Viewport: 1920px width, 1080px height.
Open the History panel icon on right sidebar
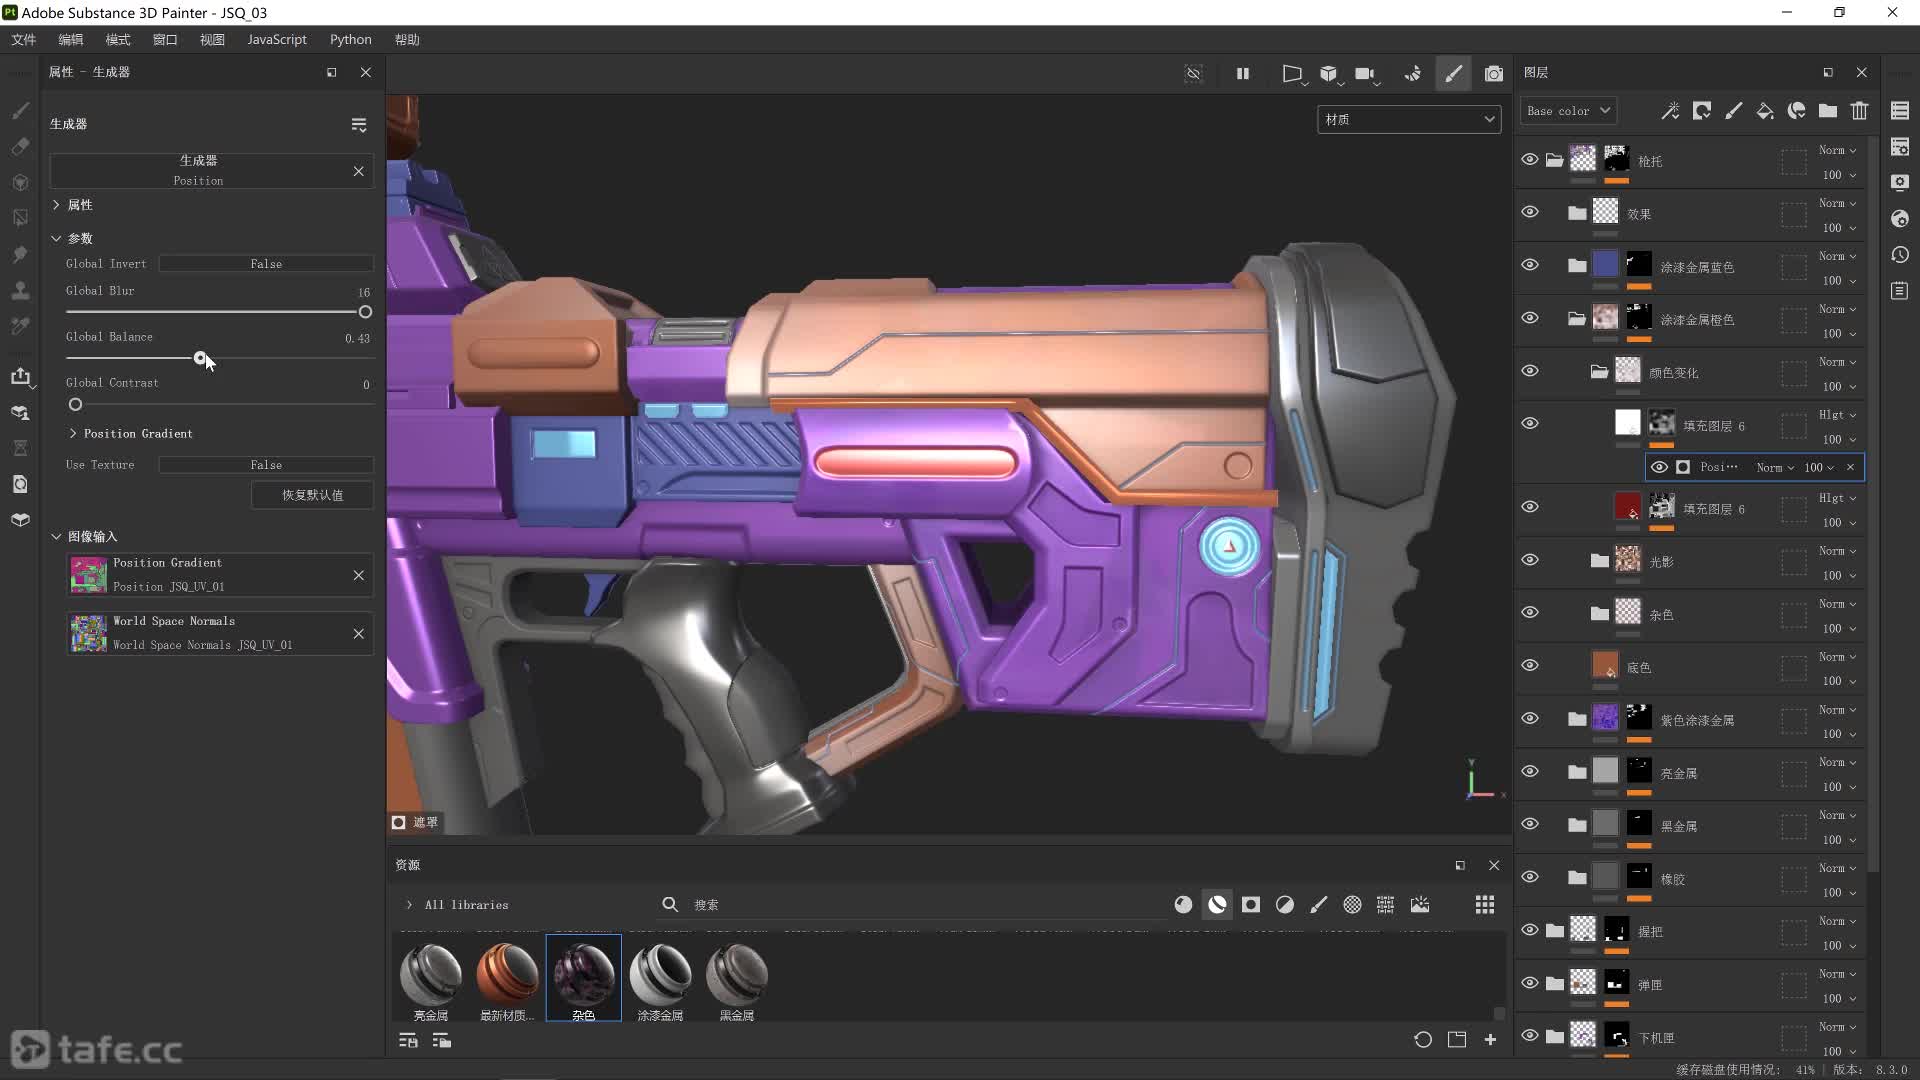(x=1900, y=255)
